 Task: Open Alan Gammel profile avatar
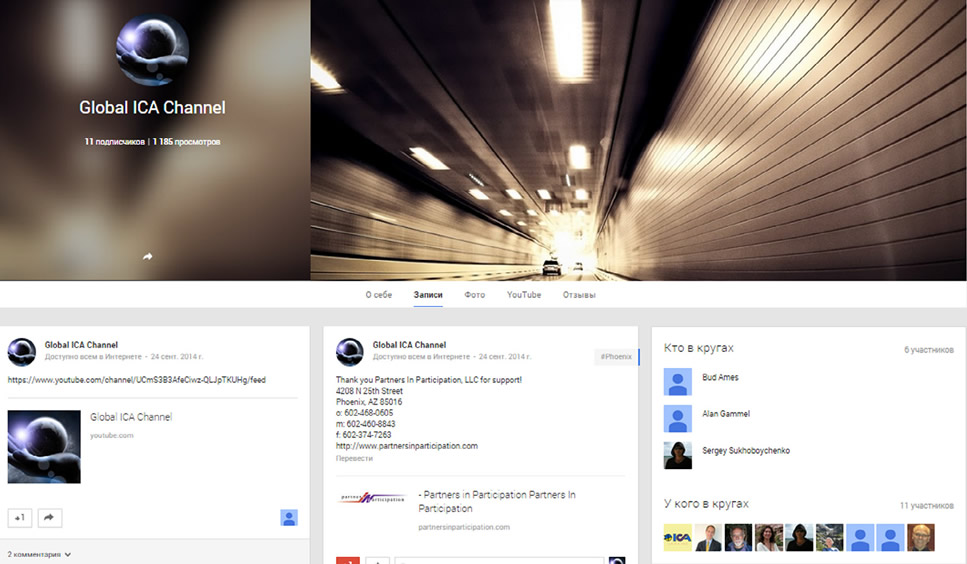point(678,419)
